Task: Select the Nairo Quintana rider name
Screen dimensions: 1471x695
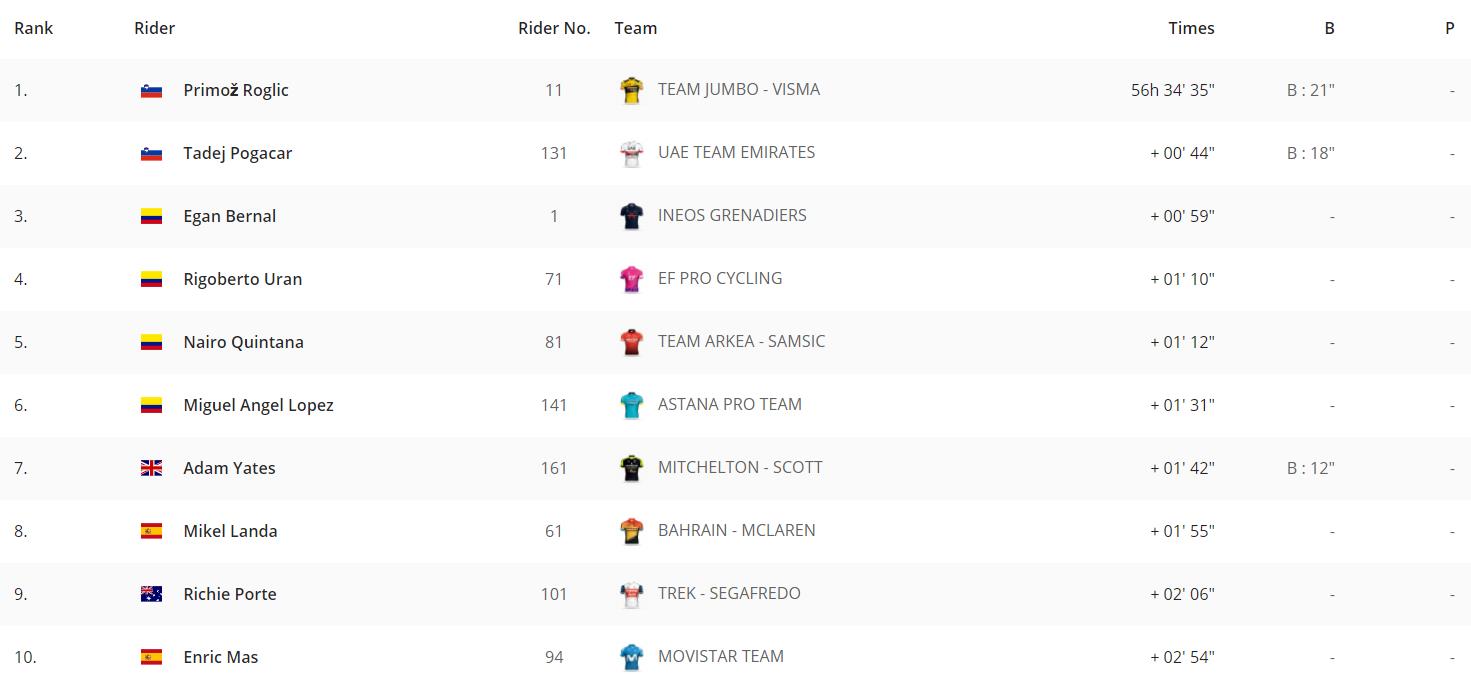Action: coord(244,342)
